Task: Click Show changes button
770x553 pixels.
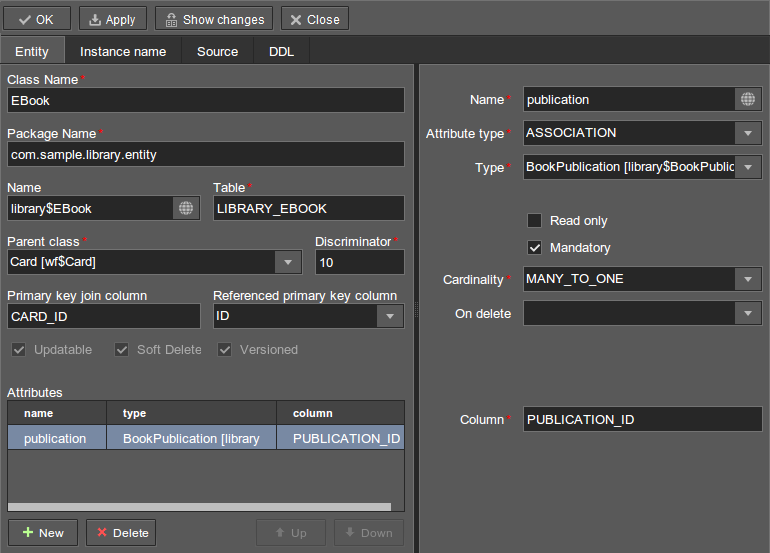Action: click(x=214, y=19)
